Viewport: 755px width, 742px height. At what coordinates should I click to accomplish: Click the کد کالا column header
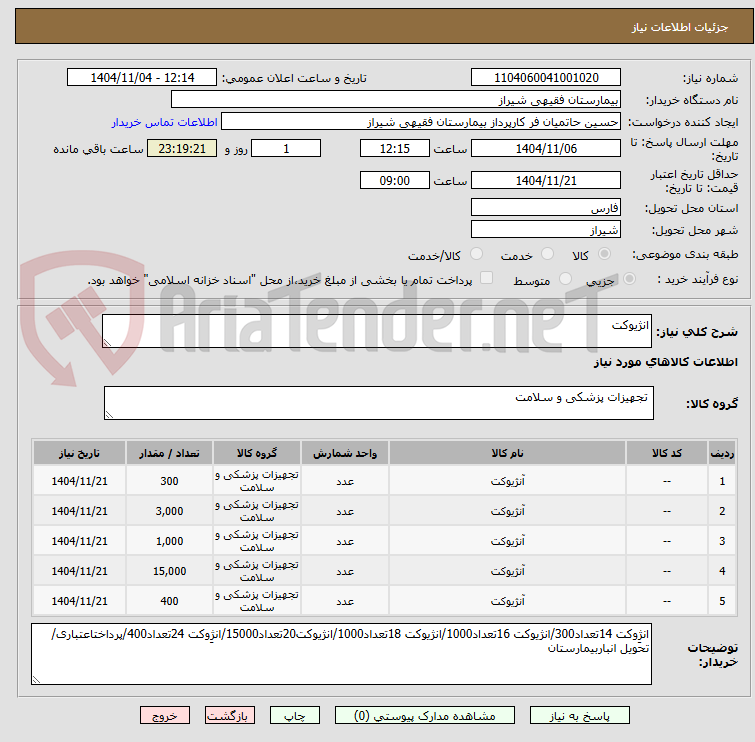coord(666,453)
